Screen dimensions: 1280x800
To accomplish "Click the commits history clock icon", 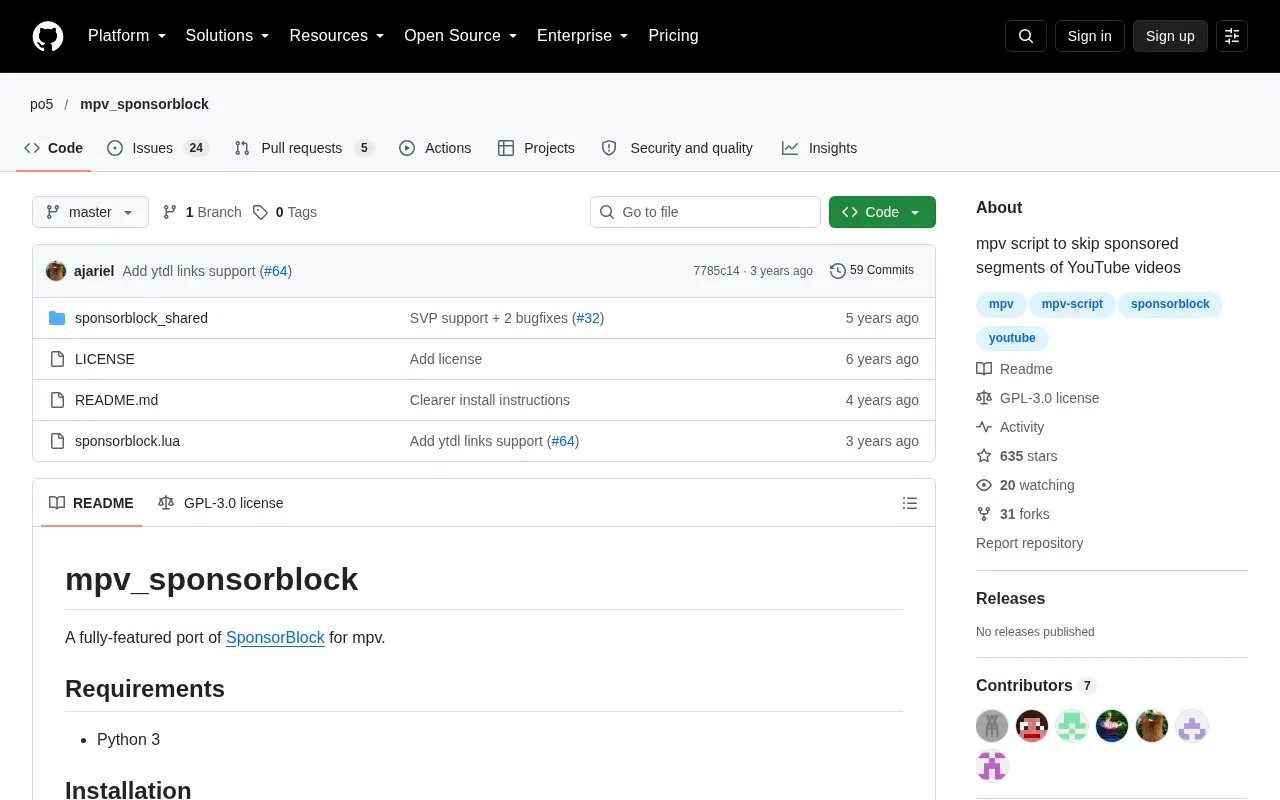I will click(x=838, y=271).
